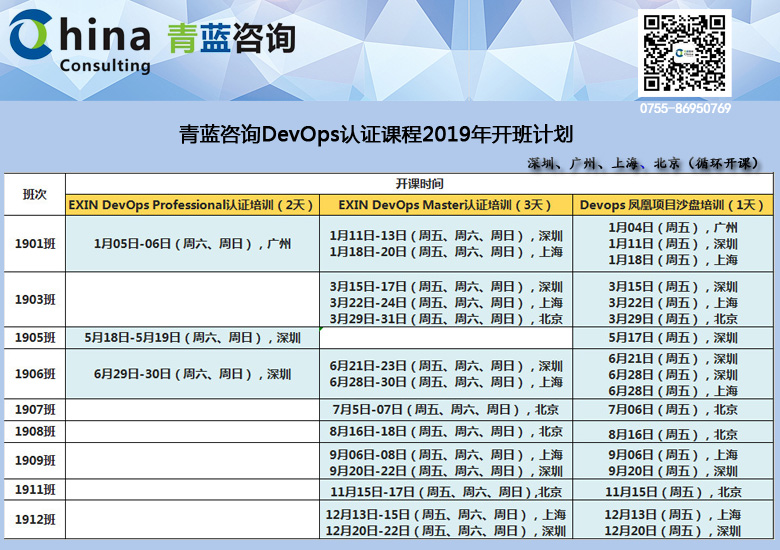
Task: Click the 1903班 row label
Action: pos(34,301)
